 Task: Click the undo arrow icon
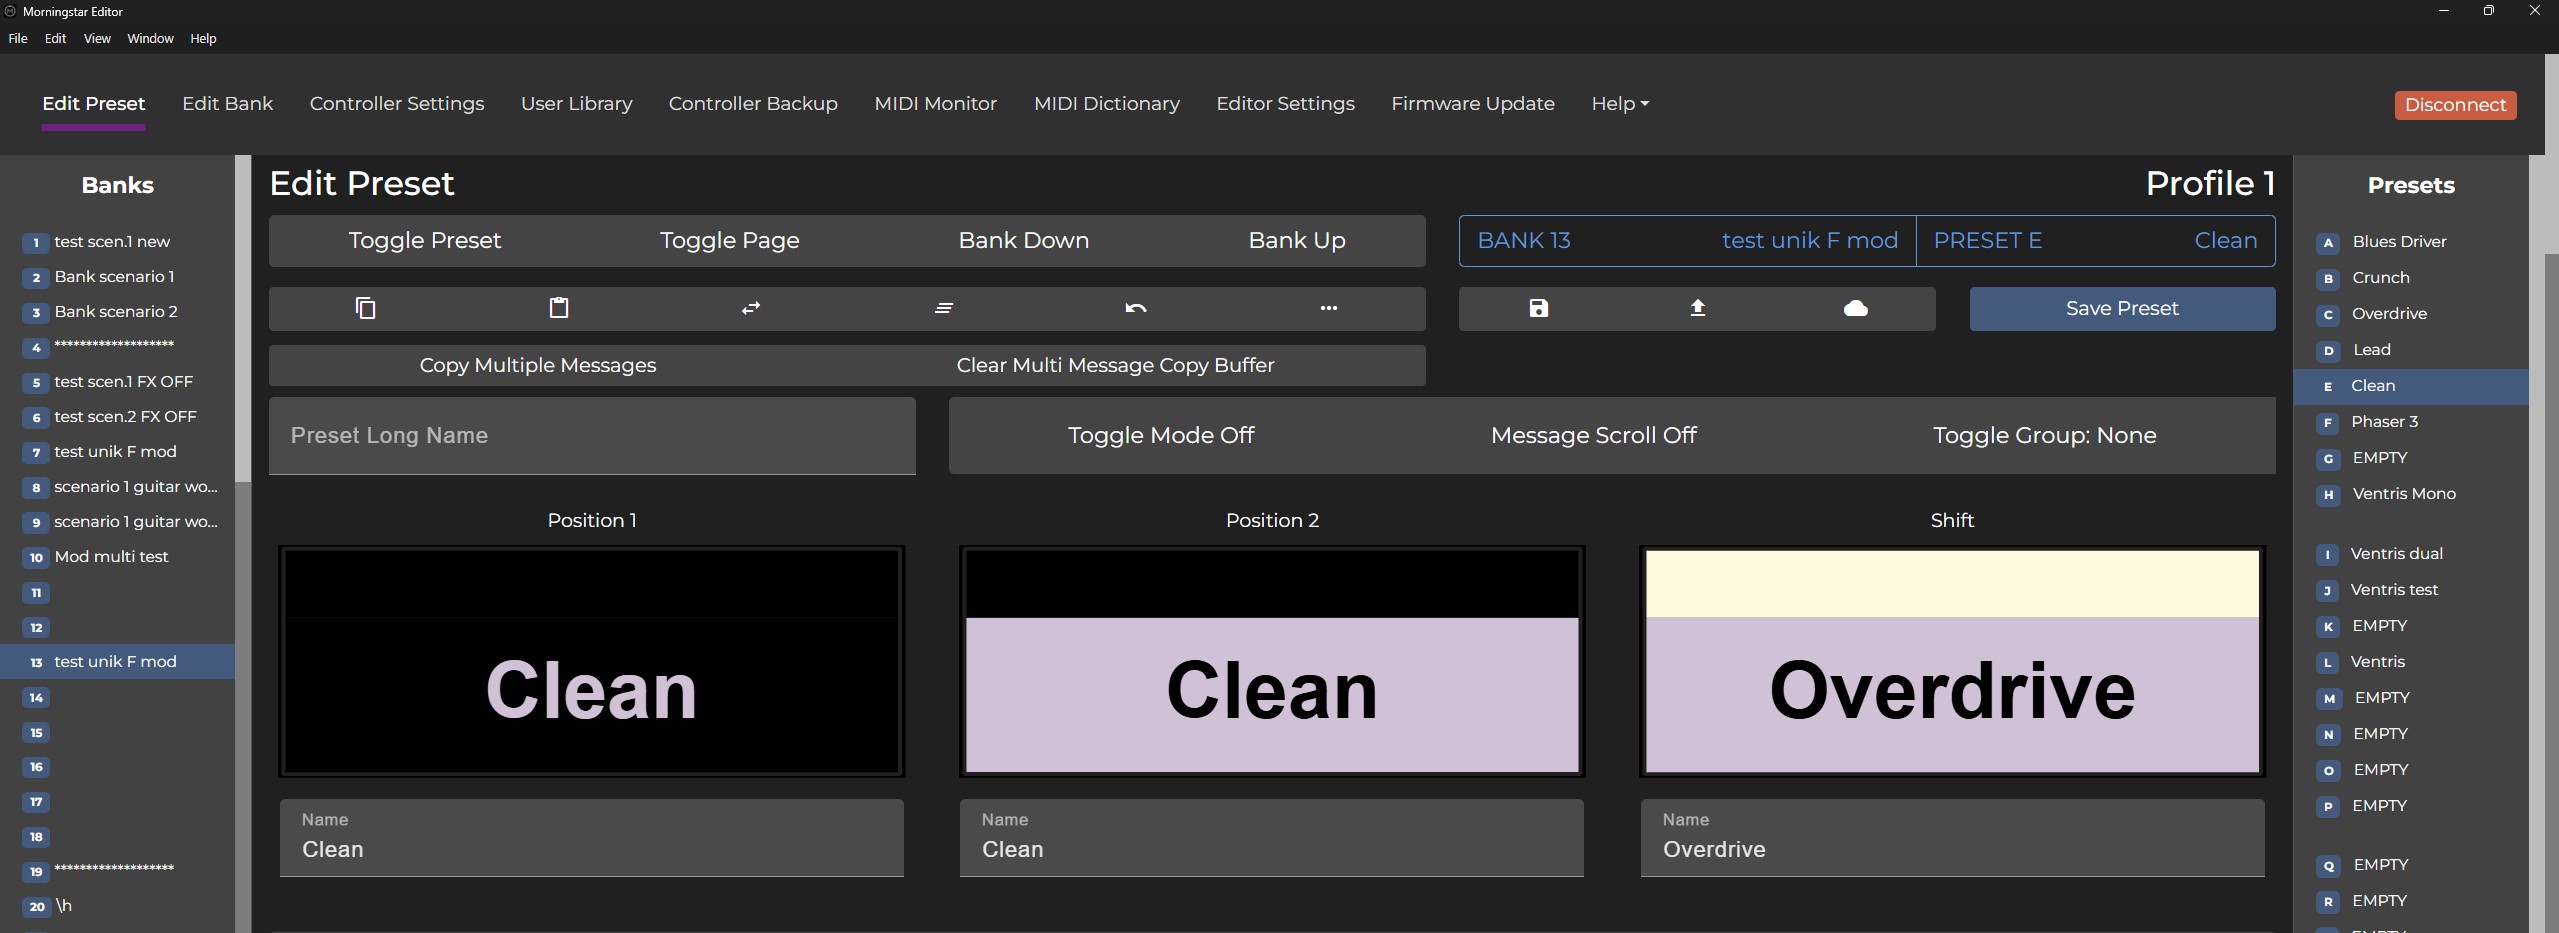1136,308
